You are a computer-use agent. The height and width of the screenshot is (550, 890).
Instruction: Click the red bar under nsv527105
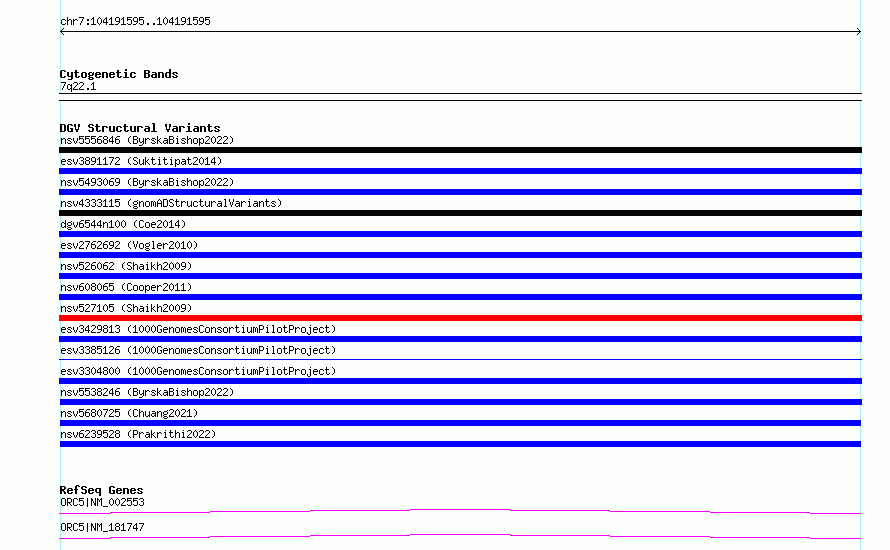460,318
